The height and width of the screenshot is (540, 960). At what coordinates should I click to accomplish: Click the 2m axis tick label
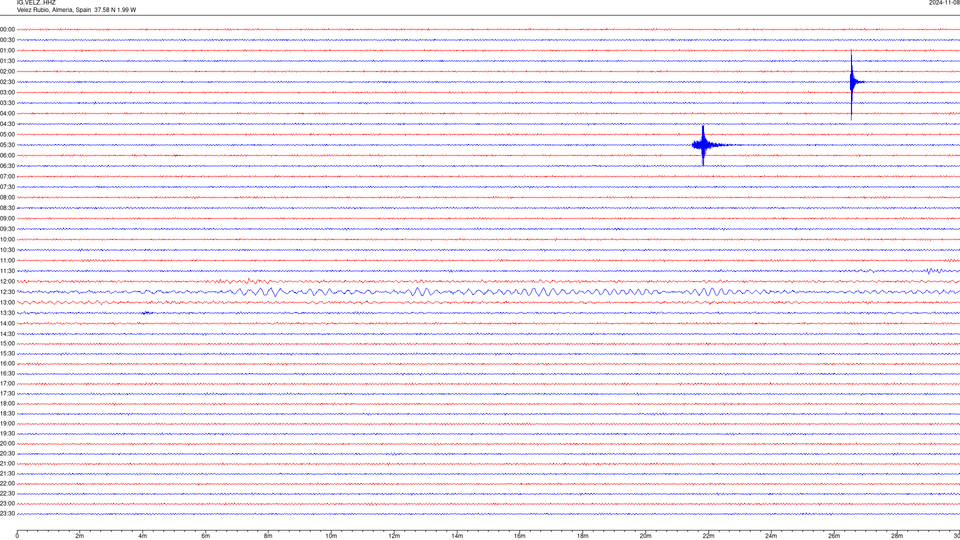point(80,536)
